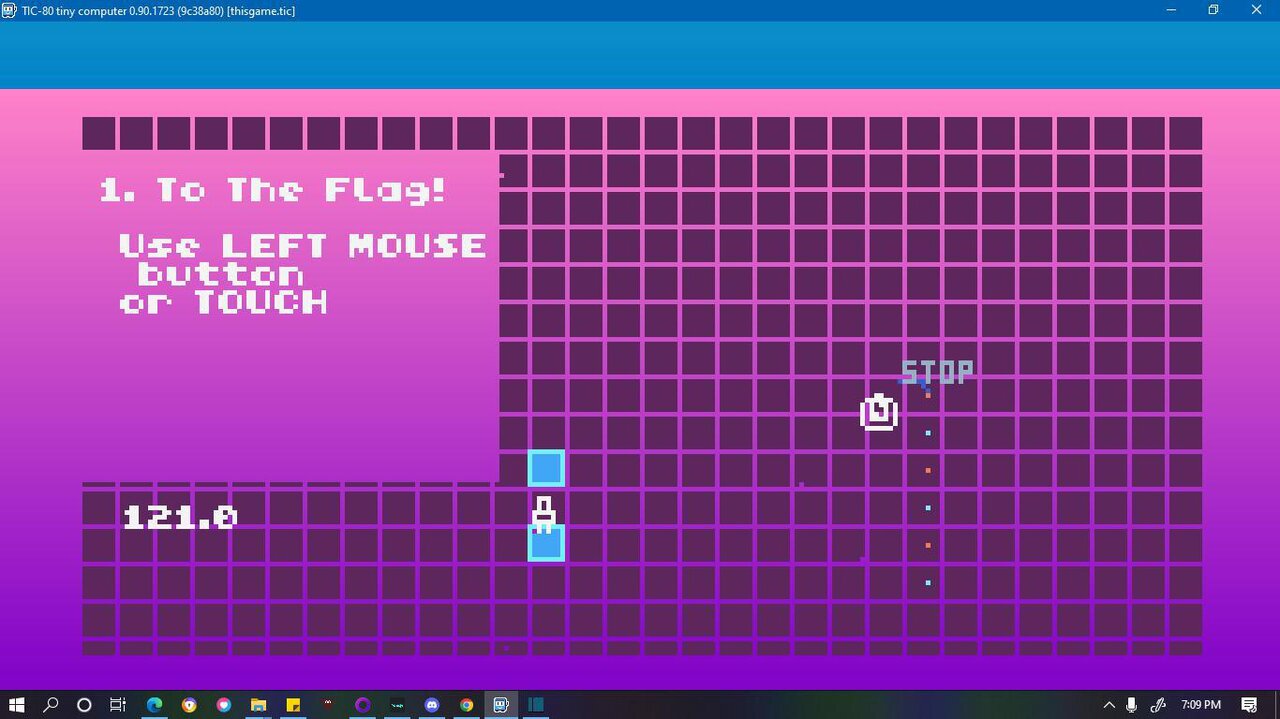
Task: Open the Windows Start menu
Action: pos(17,705)
